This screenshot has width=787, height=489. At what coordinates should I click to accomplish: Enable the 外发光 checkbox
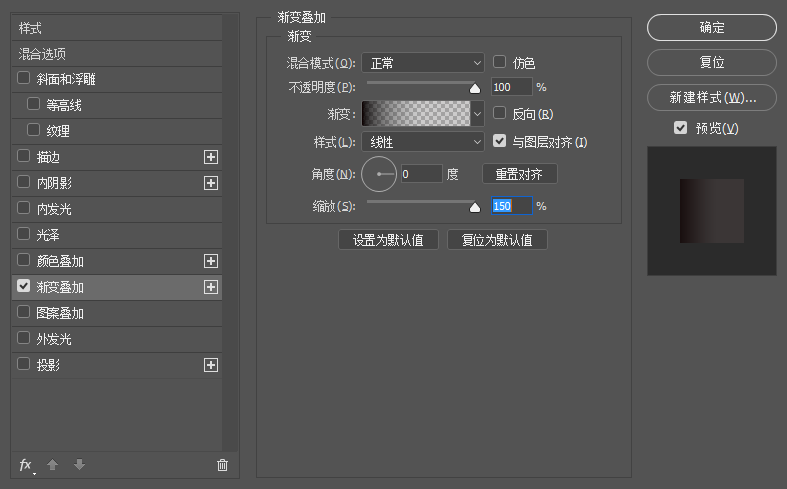[x=24, y=338]
